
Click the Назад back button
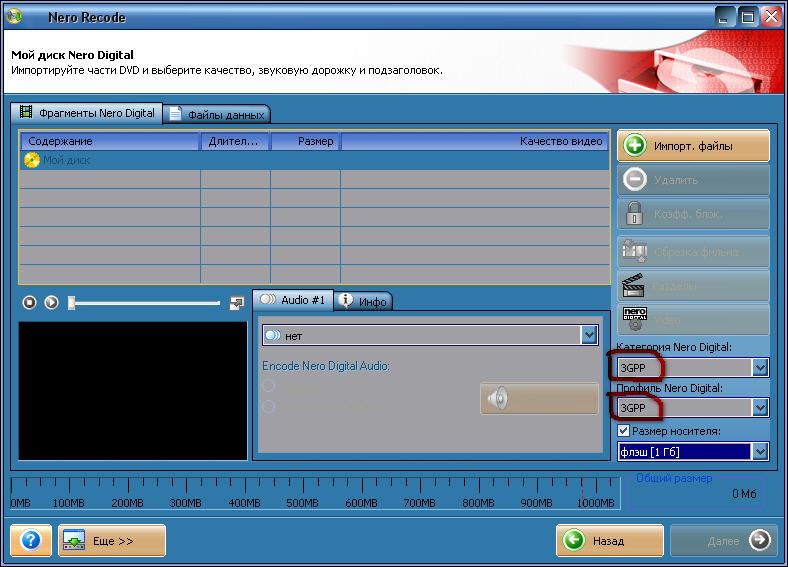click(609, 541)
